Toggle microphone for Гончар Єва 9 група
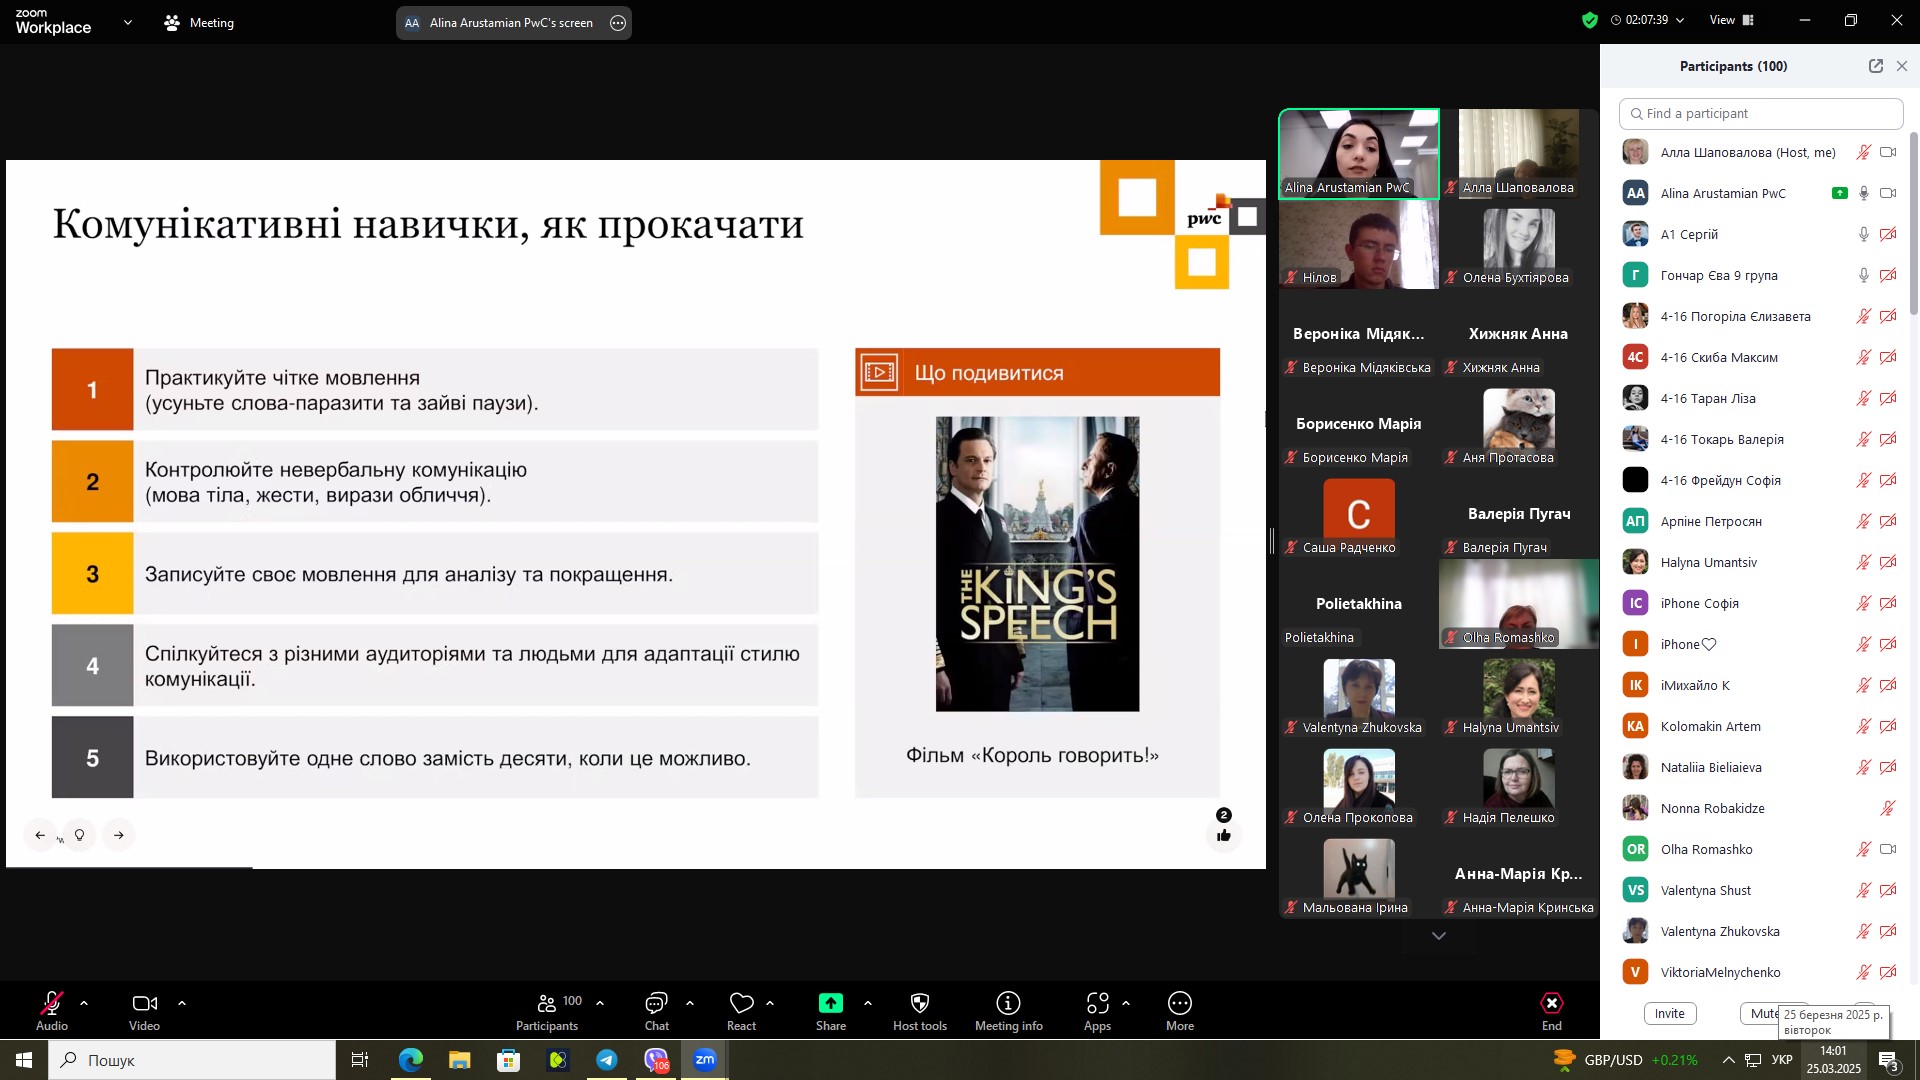 click(1863, 276)
